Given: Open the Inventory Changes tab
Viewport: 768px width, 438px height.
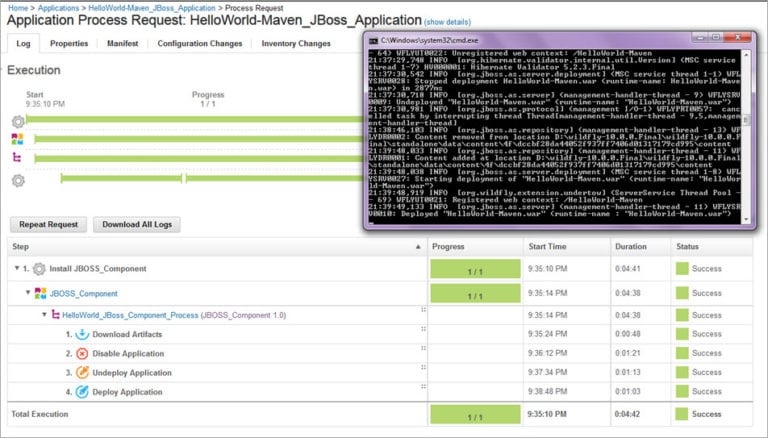Looking at the screenshot, I should pos(296,44).
